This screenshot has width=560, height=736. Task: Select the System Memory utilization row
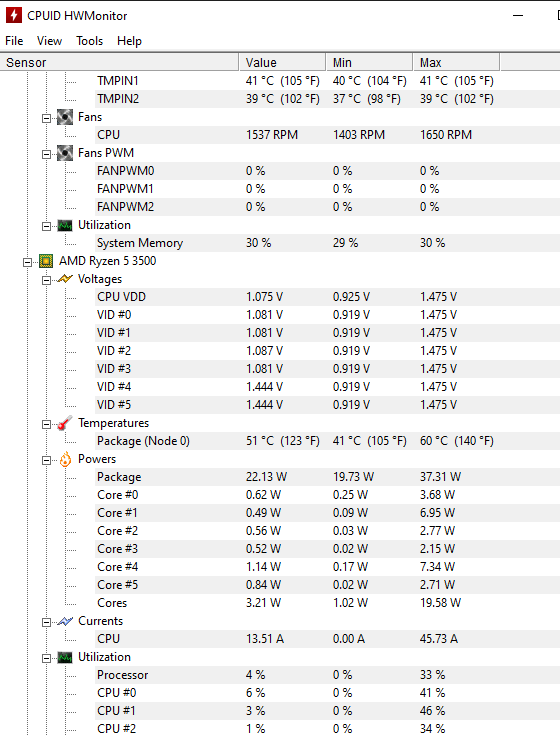[280, 243]
